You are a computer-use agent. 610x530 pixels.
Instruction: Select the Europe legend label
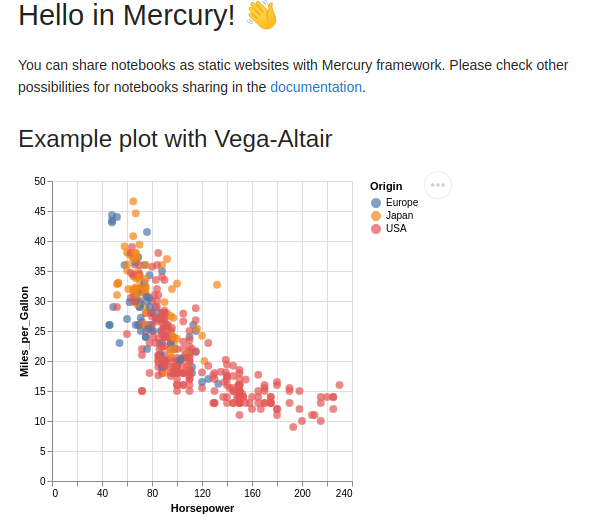pyautogui.click(x=401, y=203)
